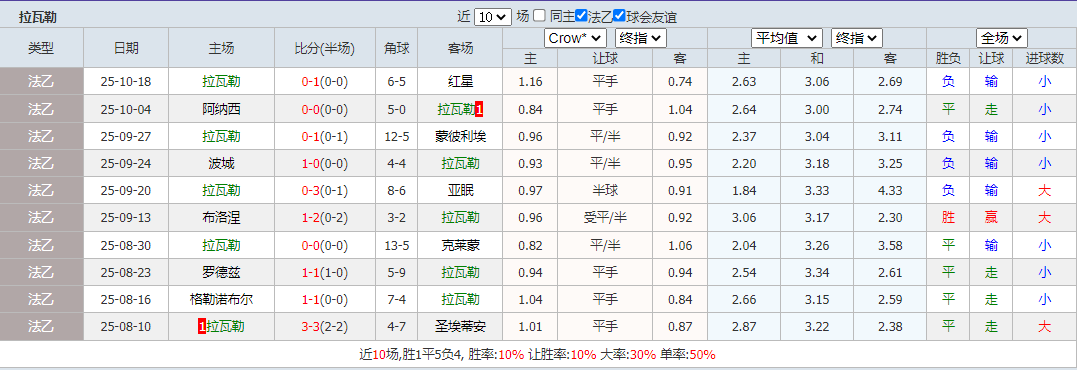Open the 1-0(0-0) score at 波城
Screen dimensions: 1081x370
point(325,163)
